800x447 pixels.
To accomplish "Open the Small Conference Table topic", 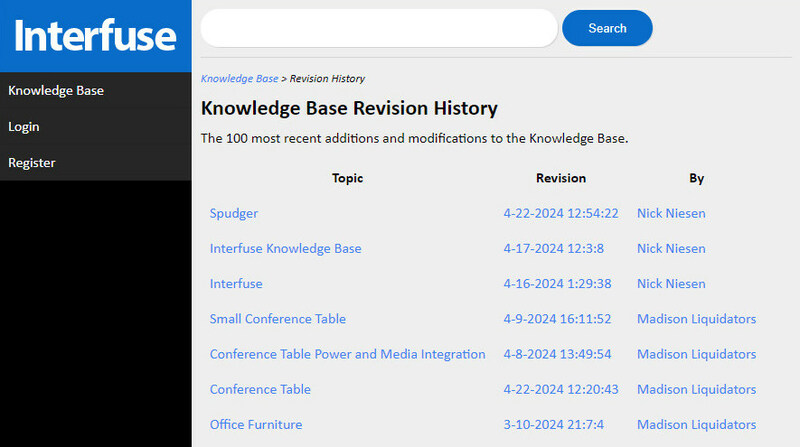I will pos(278,319).
